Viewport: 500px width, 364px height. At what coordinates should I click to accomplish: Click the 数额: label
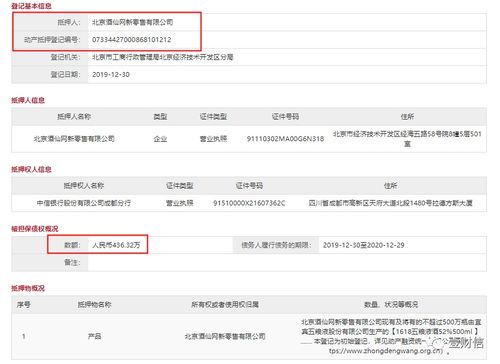(72, 245)
